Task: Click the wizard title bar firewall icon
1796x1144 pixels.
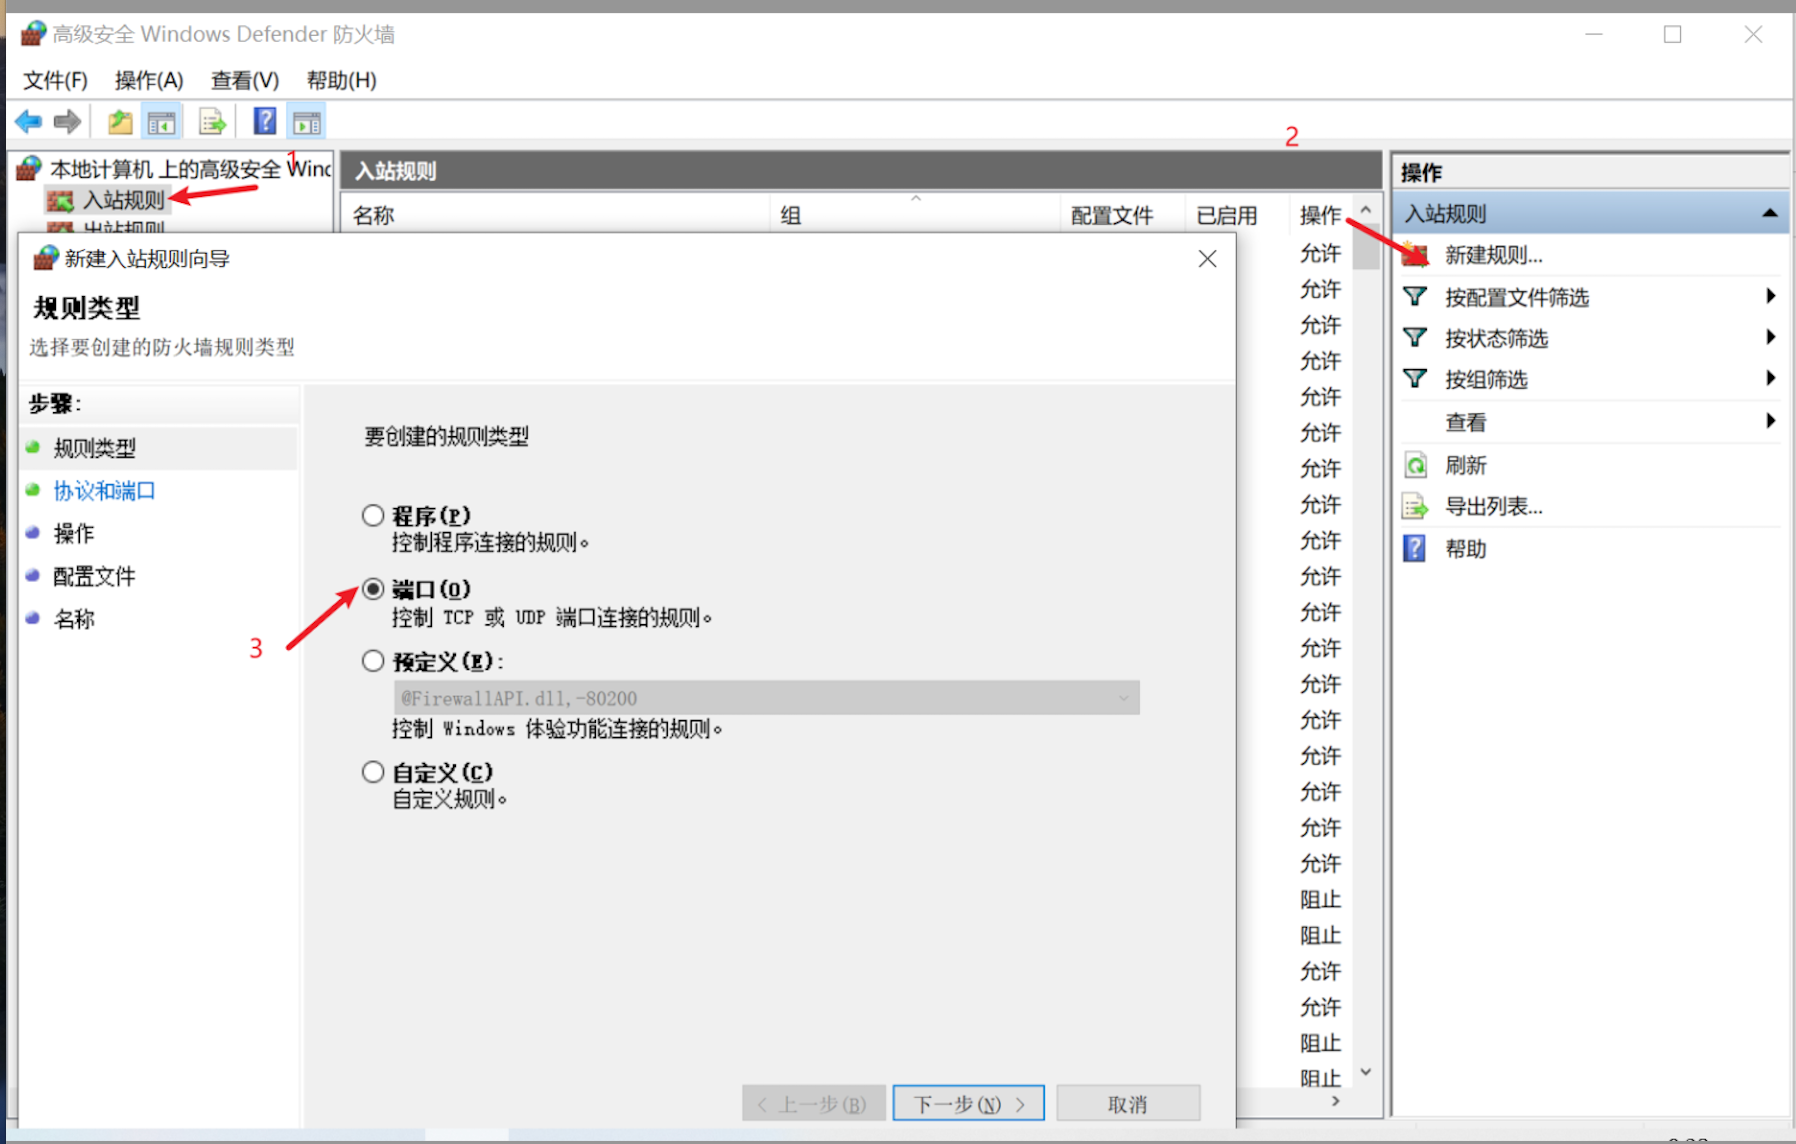Action: 45,258
